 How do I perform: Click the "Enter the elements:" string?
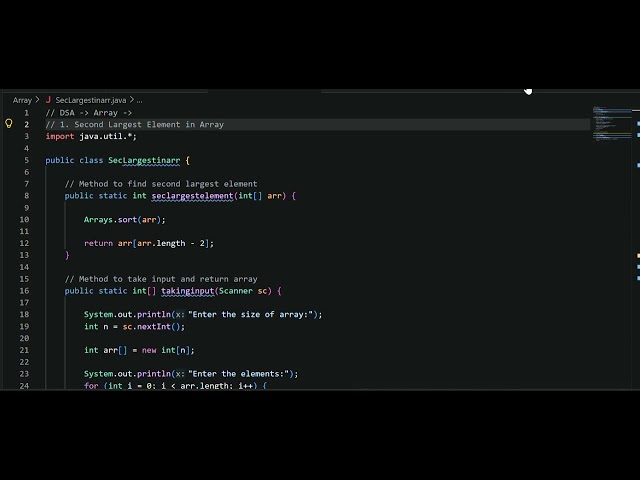[238, 373]
